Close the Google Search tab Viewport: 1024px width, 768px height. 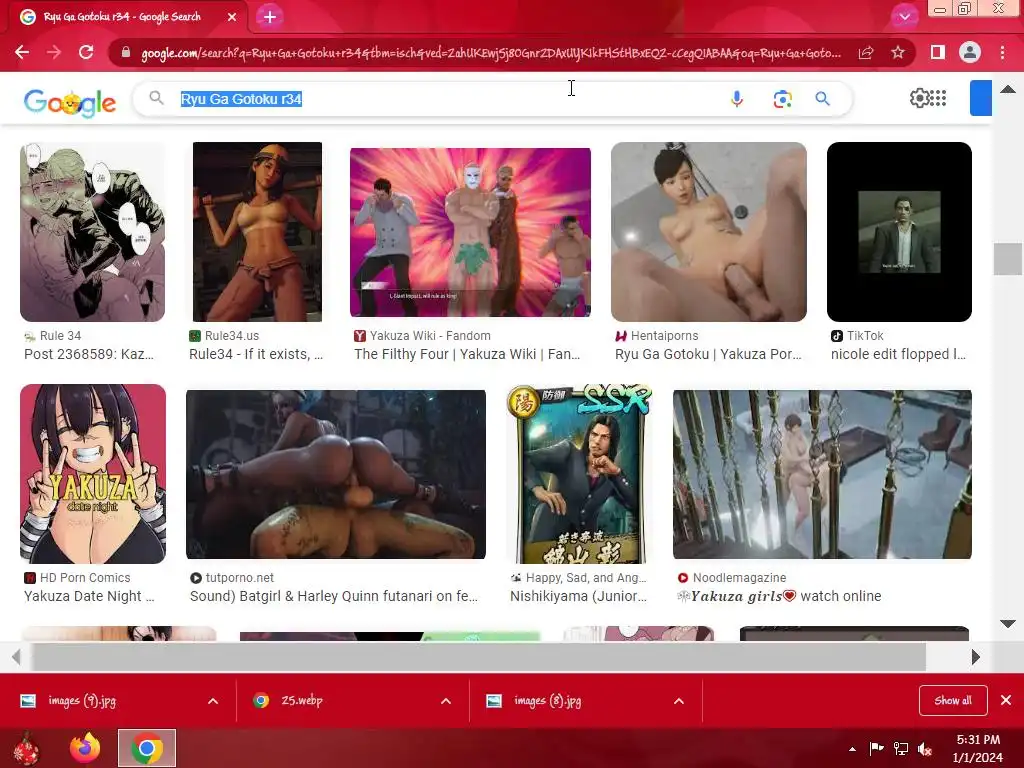tap(232, 17)
